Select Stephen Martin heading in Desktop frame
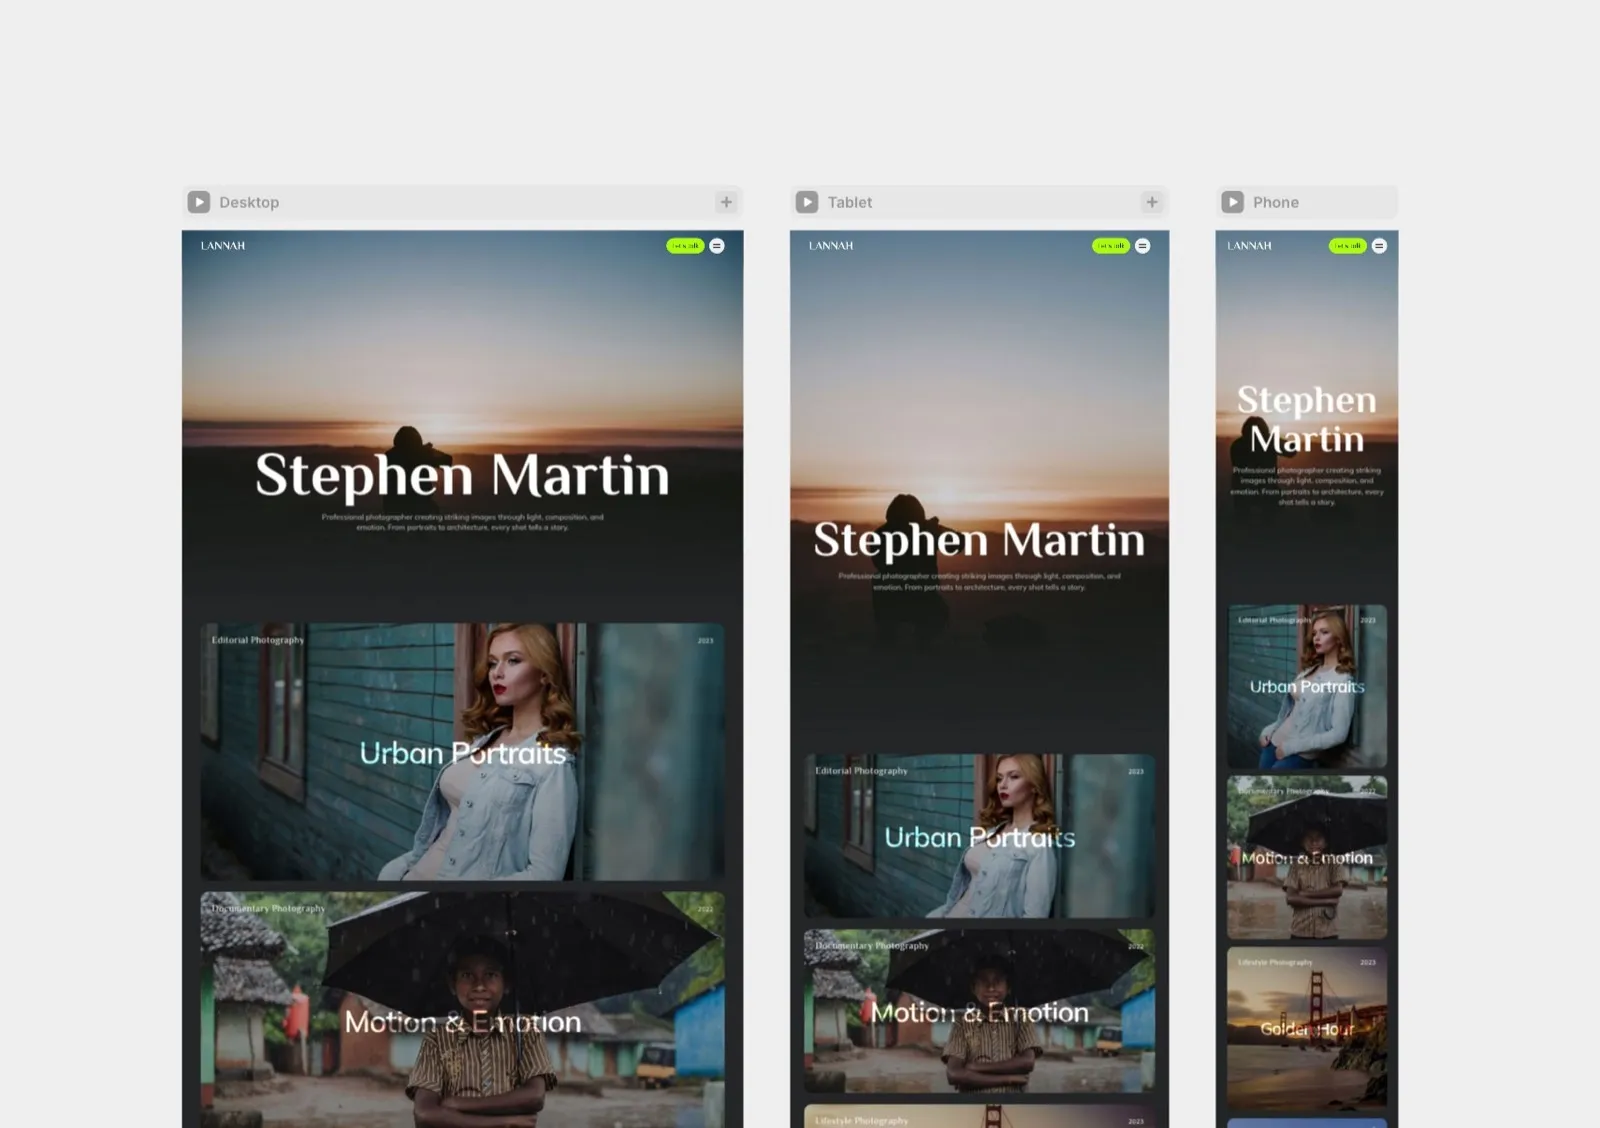1600x1128 pixels. 462,476
